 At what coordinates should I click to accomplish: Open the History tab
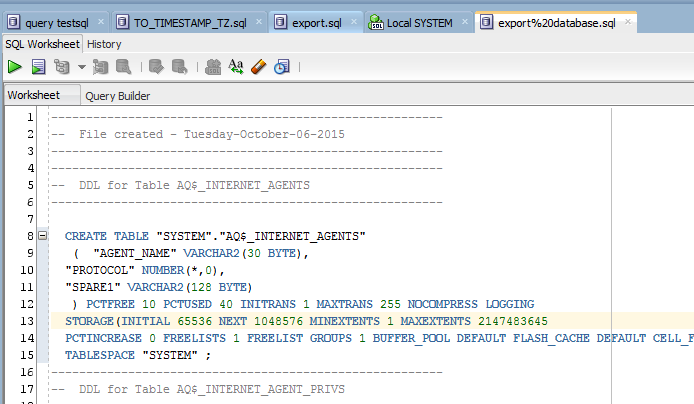104,43
